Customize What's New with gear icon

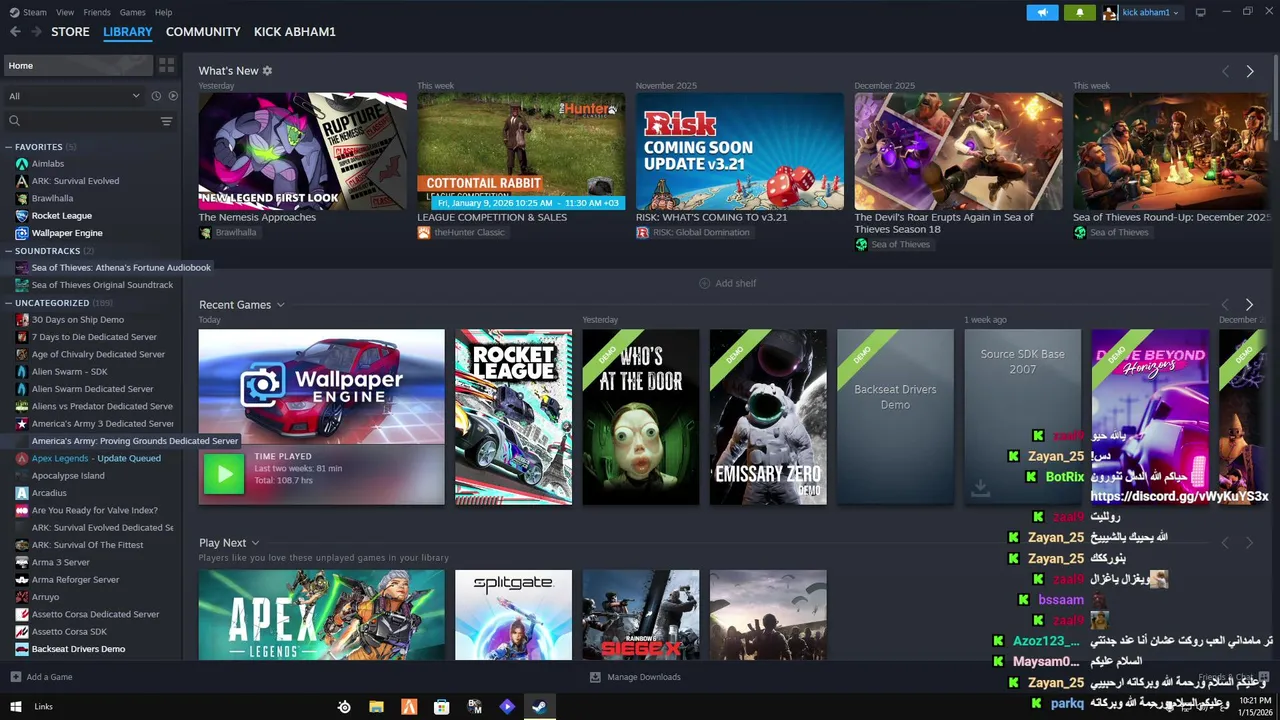point(267,71)
